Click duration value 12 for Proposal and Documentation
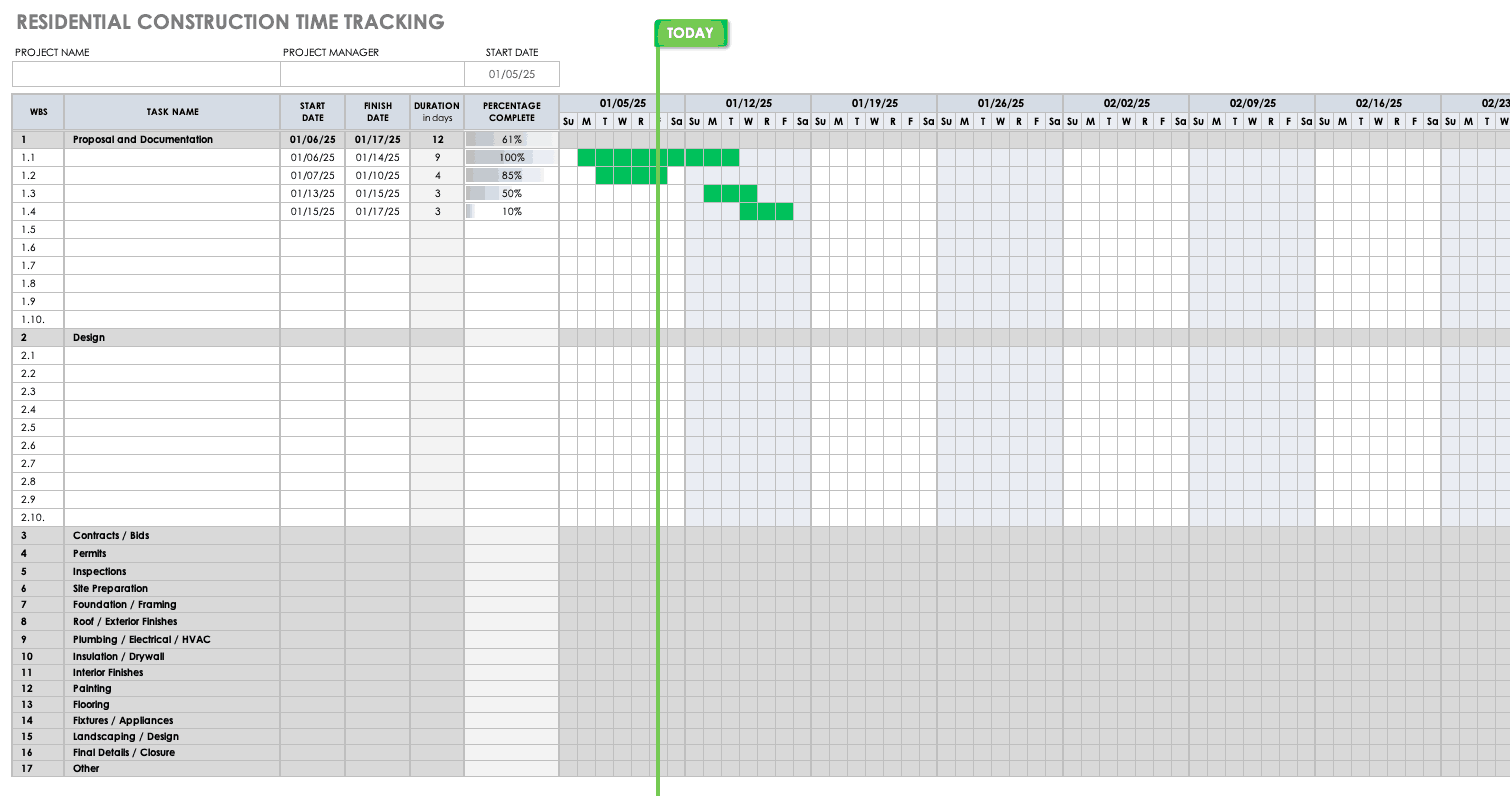Viewport: 1510px width, 796px height. pyautogui.click(x=437, y=140)
